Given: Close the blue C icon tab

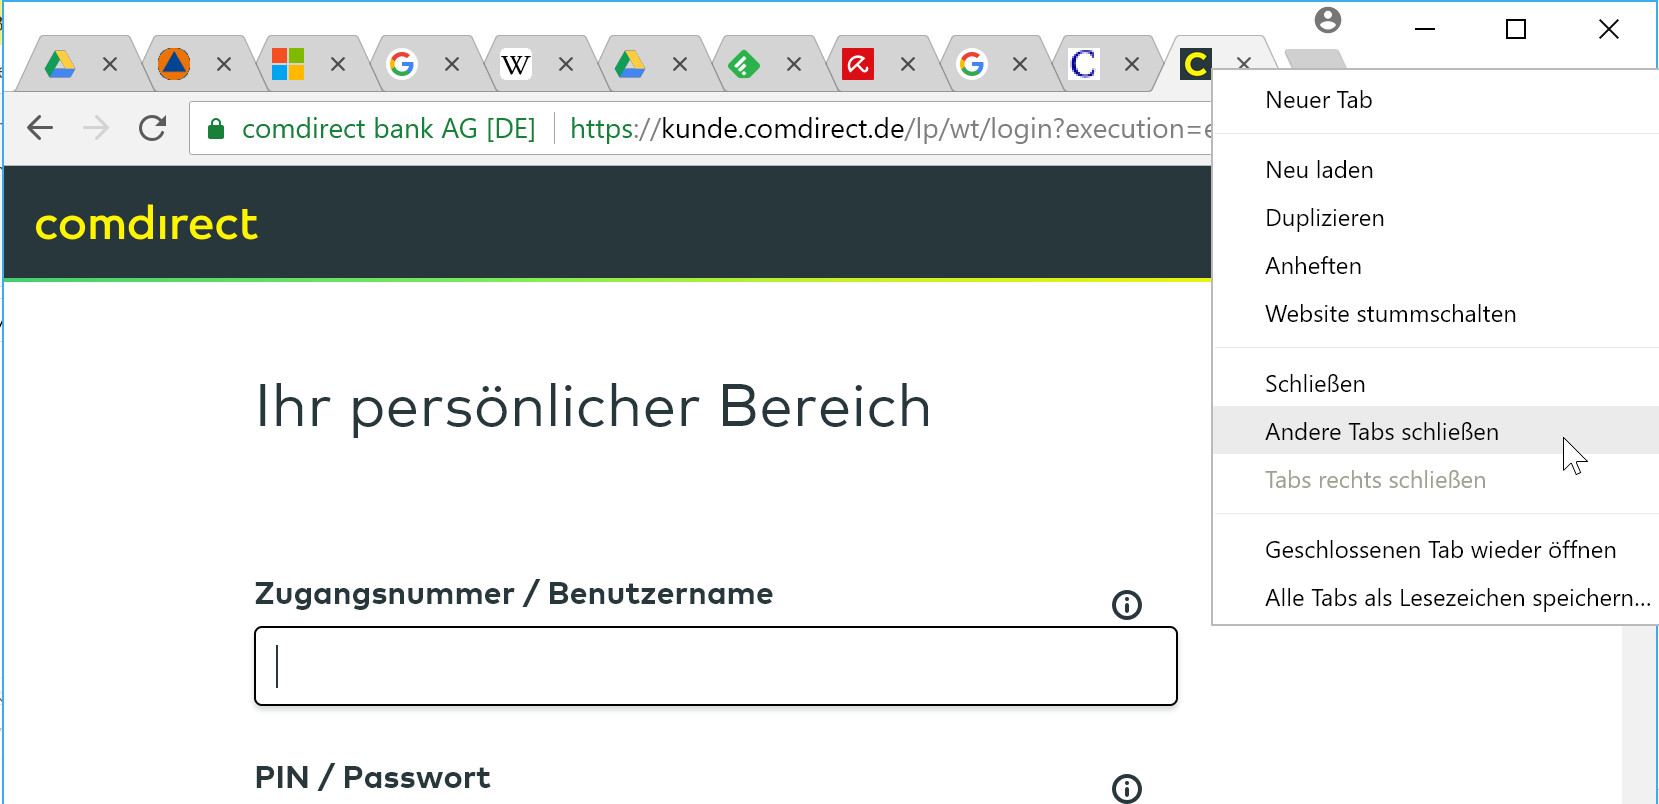Looking at the screenshot, I should tap(1132, 64).
